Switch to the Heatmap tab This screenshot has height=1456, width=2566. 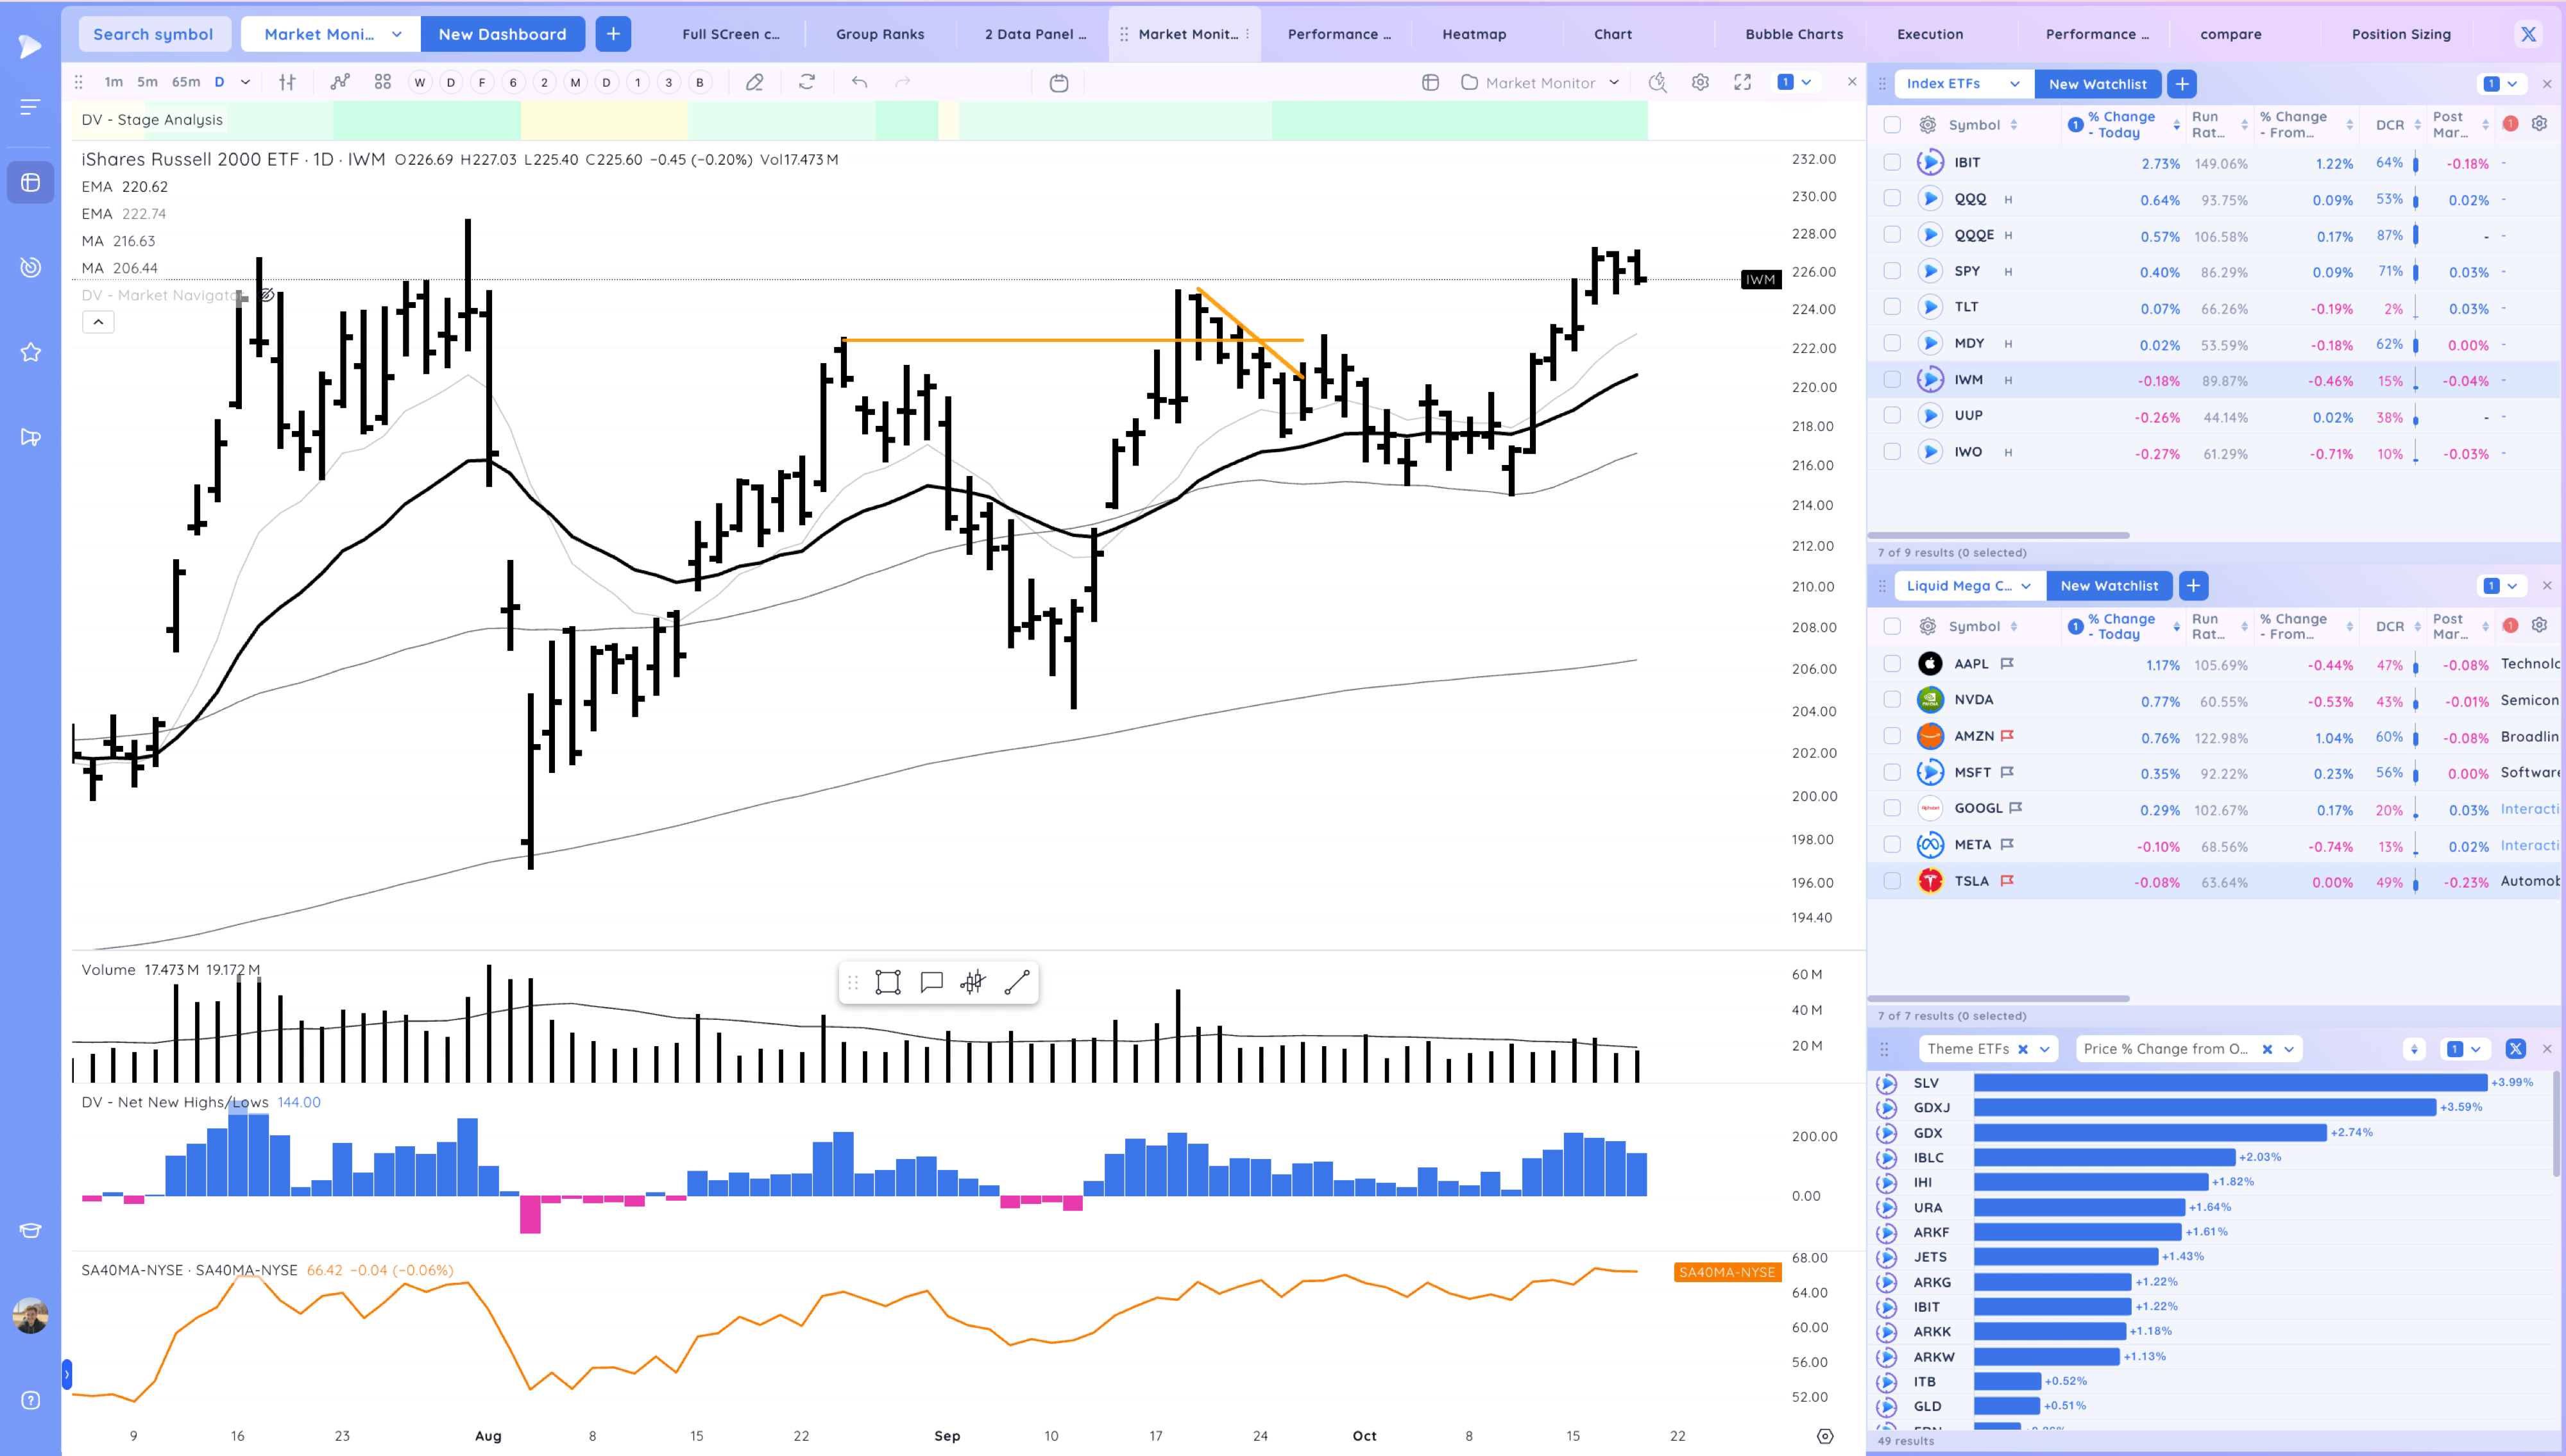(1473, 34)
